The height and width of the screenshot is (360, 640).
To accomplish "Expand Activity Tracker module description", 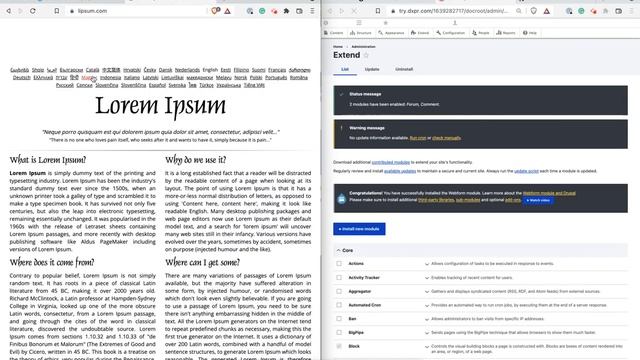I will click(427, 278).
